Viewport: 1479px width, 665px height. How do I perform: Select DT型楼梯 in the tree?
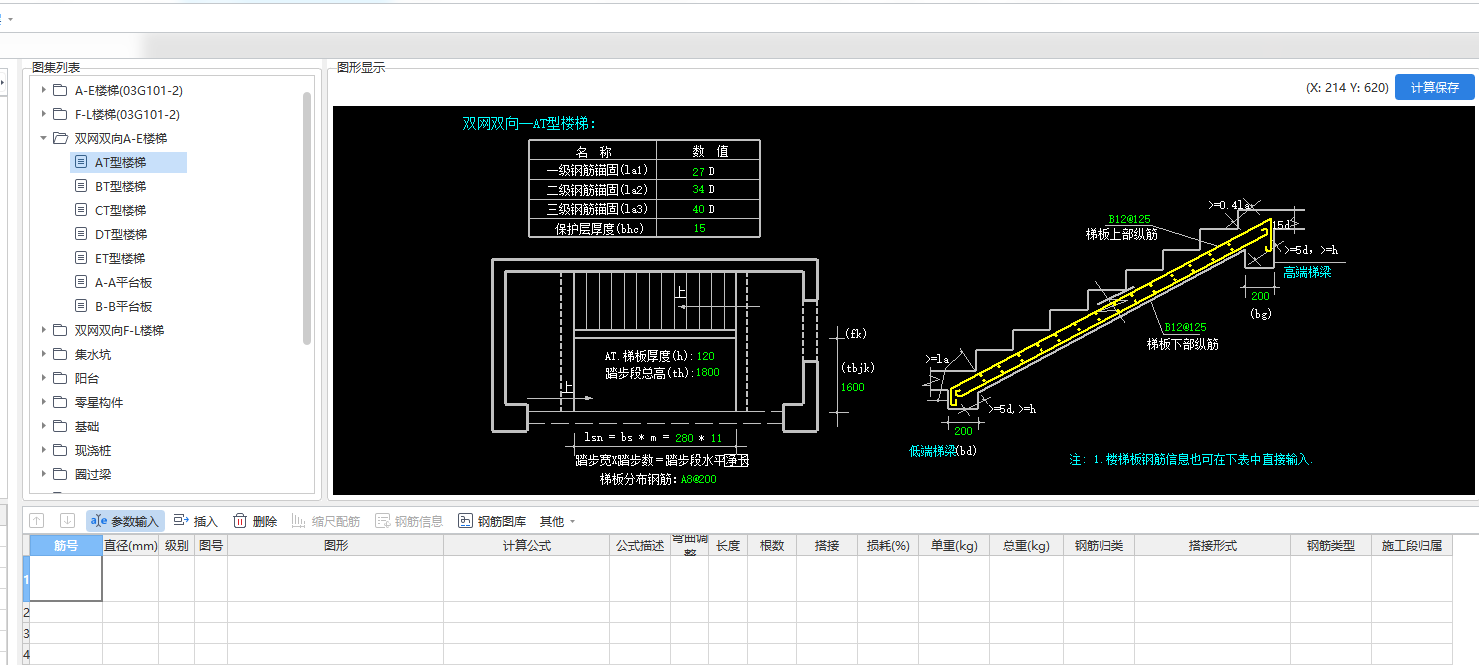click(x=121, y=234)
